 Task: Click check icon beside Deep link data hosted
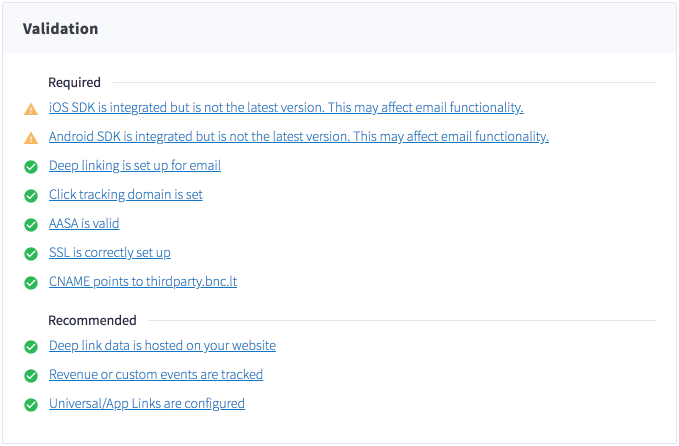[31, 347]
